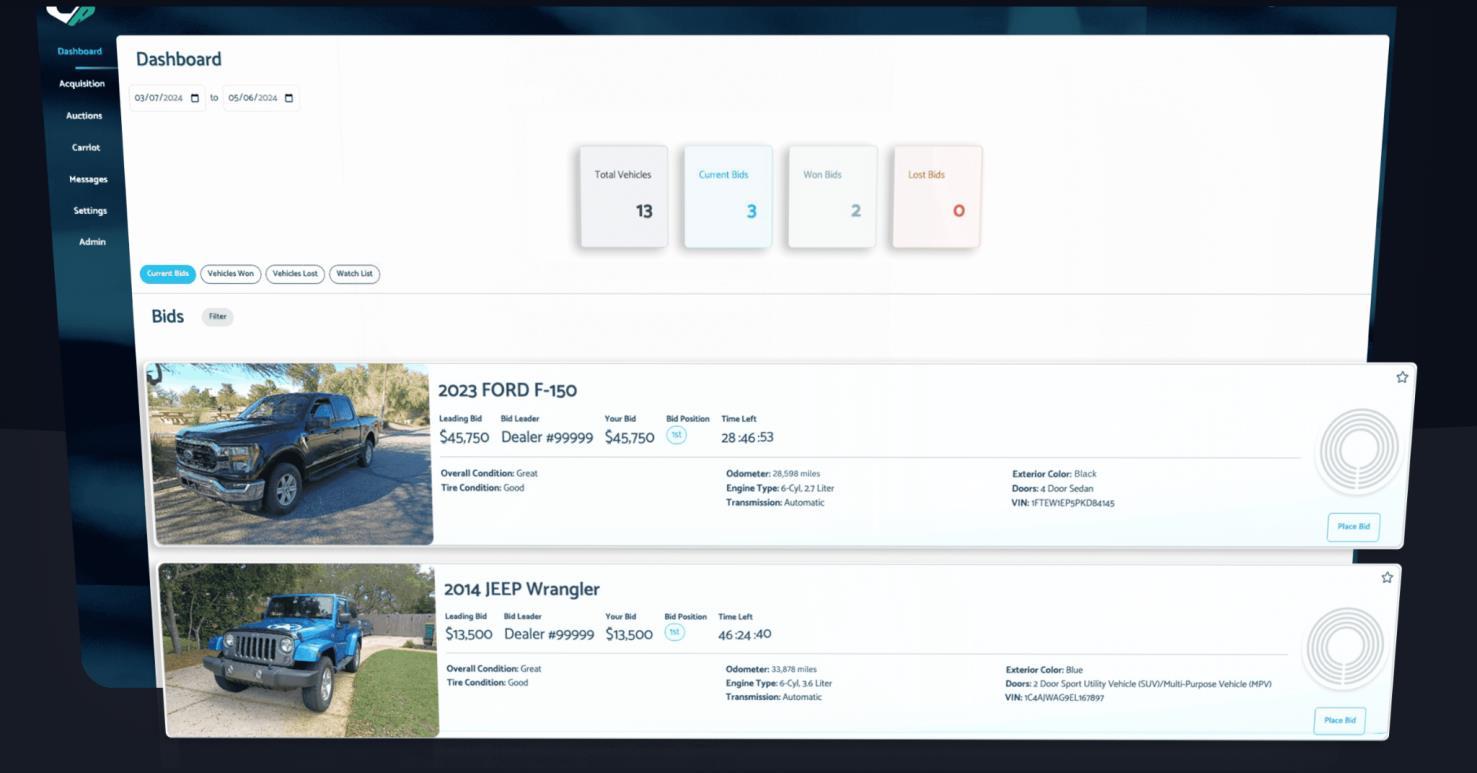
Task: Open the Jeep Wrangler vehicle photo
Action: pos(299,651)
